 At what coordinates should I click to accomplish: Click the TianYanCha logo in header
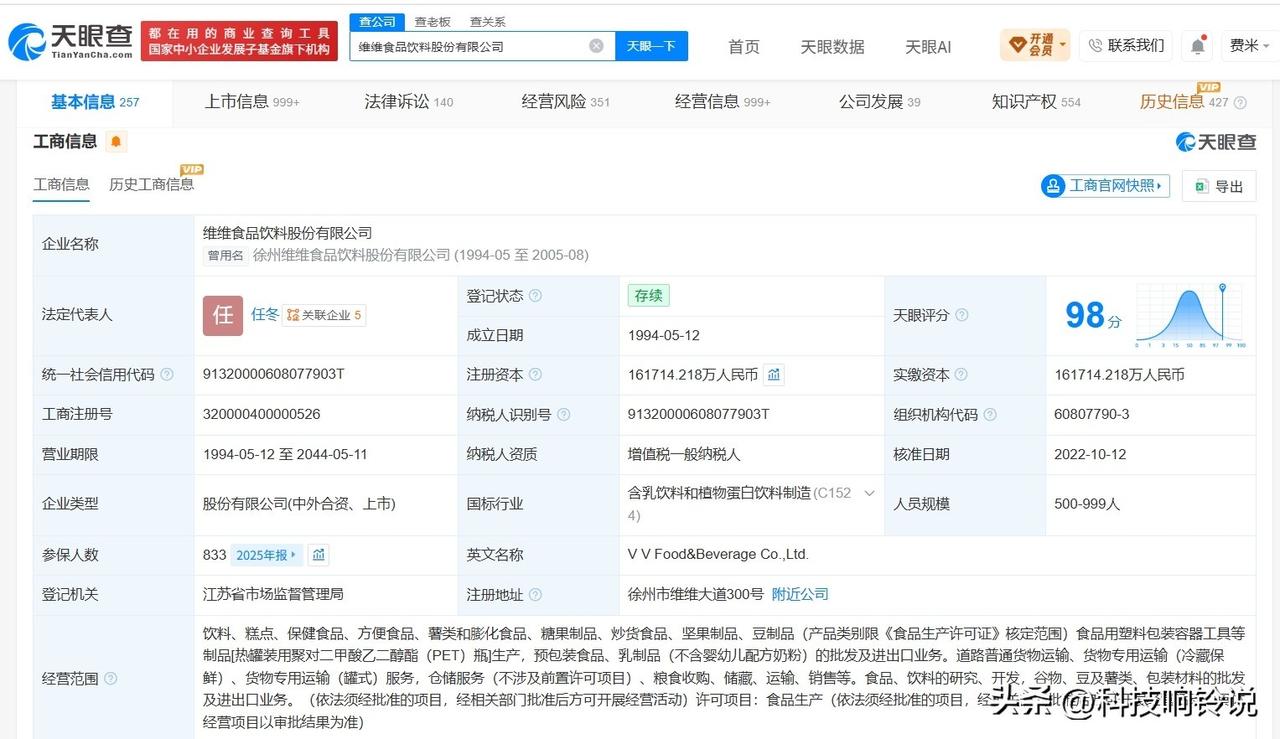coord(70,41)
